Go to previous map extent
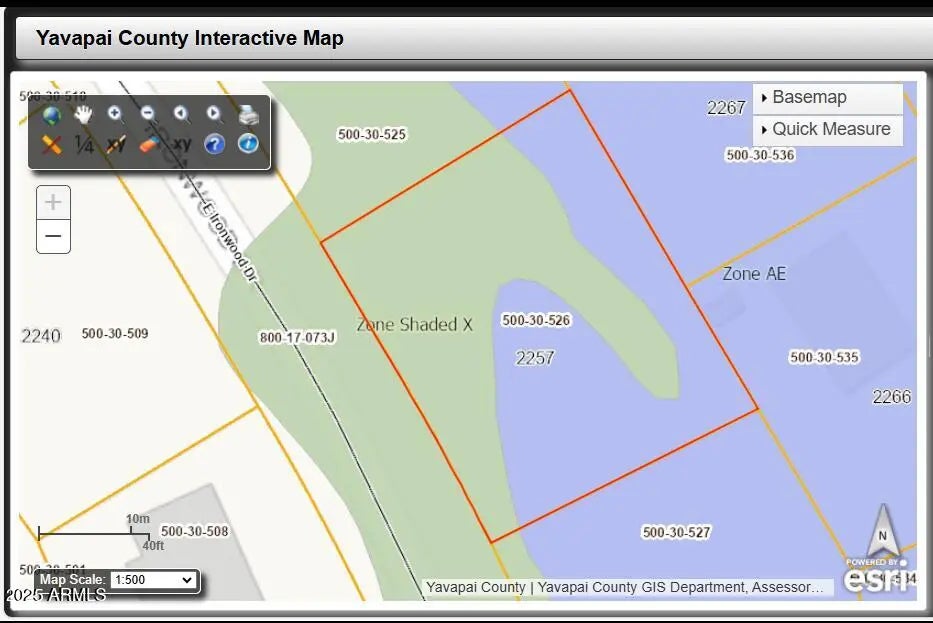Screen dimensions: 933x623 pyautogui.click(x=181, y=114)
